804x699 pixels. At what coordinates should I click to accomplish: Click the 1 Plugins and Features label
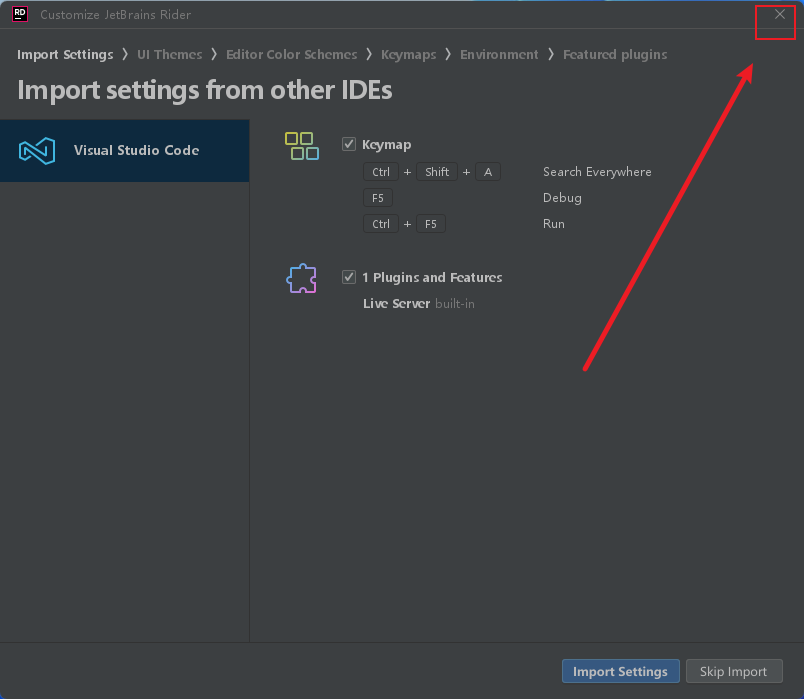coord(432,277)
